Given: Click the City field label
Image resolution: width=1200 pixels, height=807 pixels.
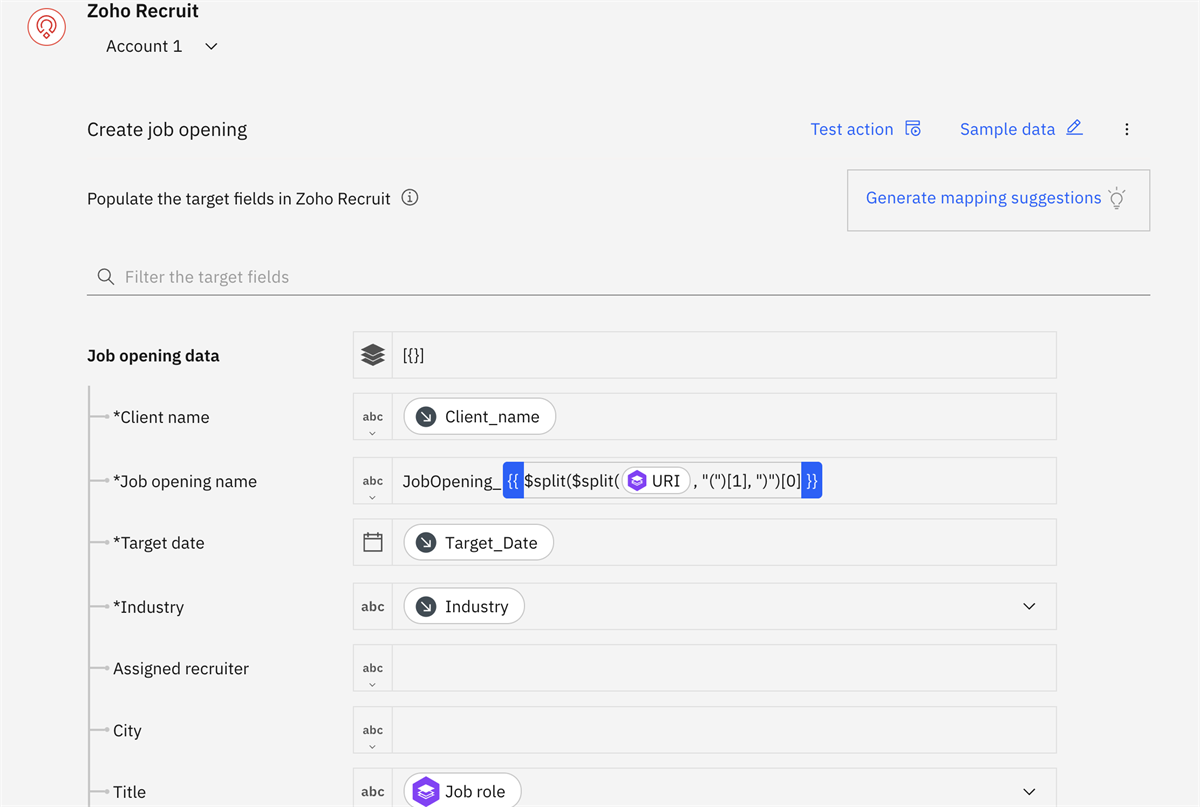Looking at the screenshot, I should coord(127,731).
